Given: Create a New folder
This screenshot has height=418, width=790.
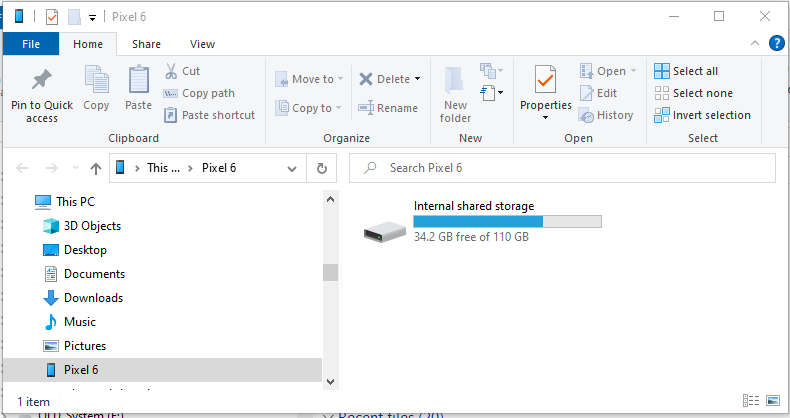Looking at the screenshot, I should click(x=455, y=95).
